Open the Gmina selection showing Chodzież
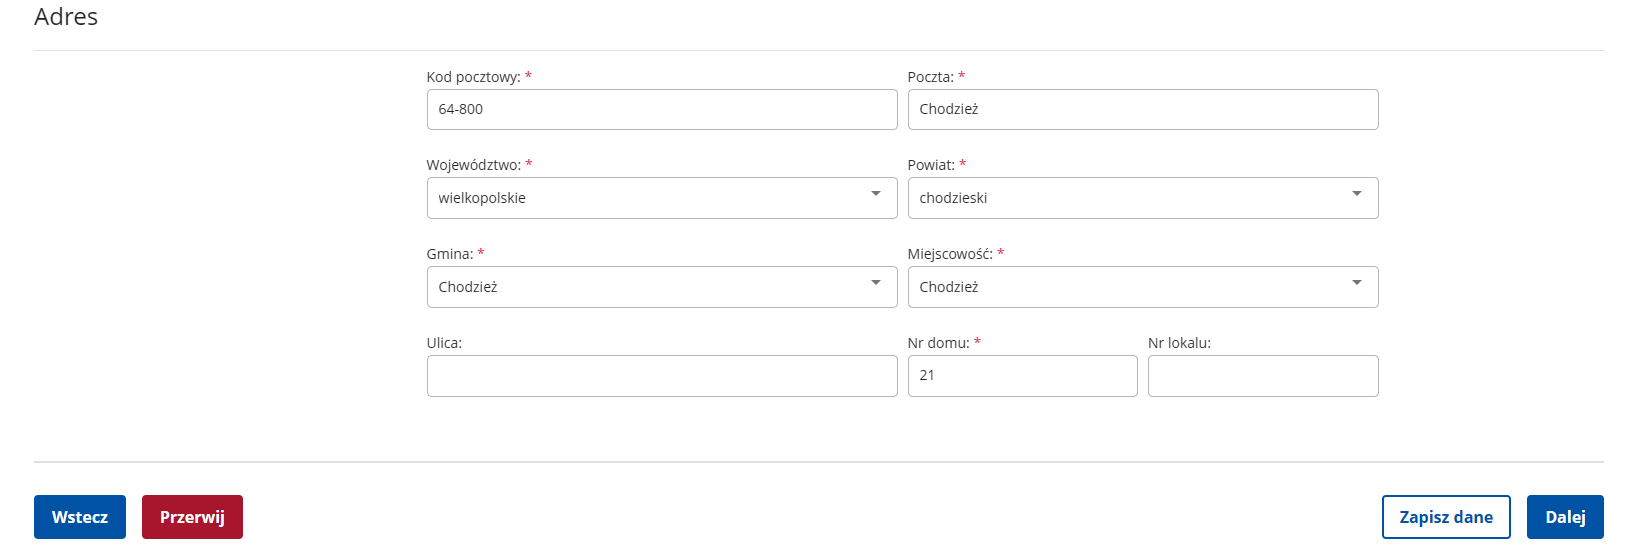The width and height of the screenshot is (1646, 557). tap(662, 287)
